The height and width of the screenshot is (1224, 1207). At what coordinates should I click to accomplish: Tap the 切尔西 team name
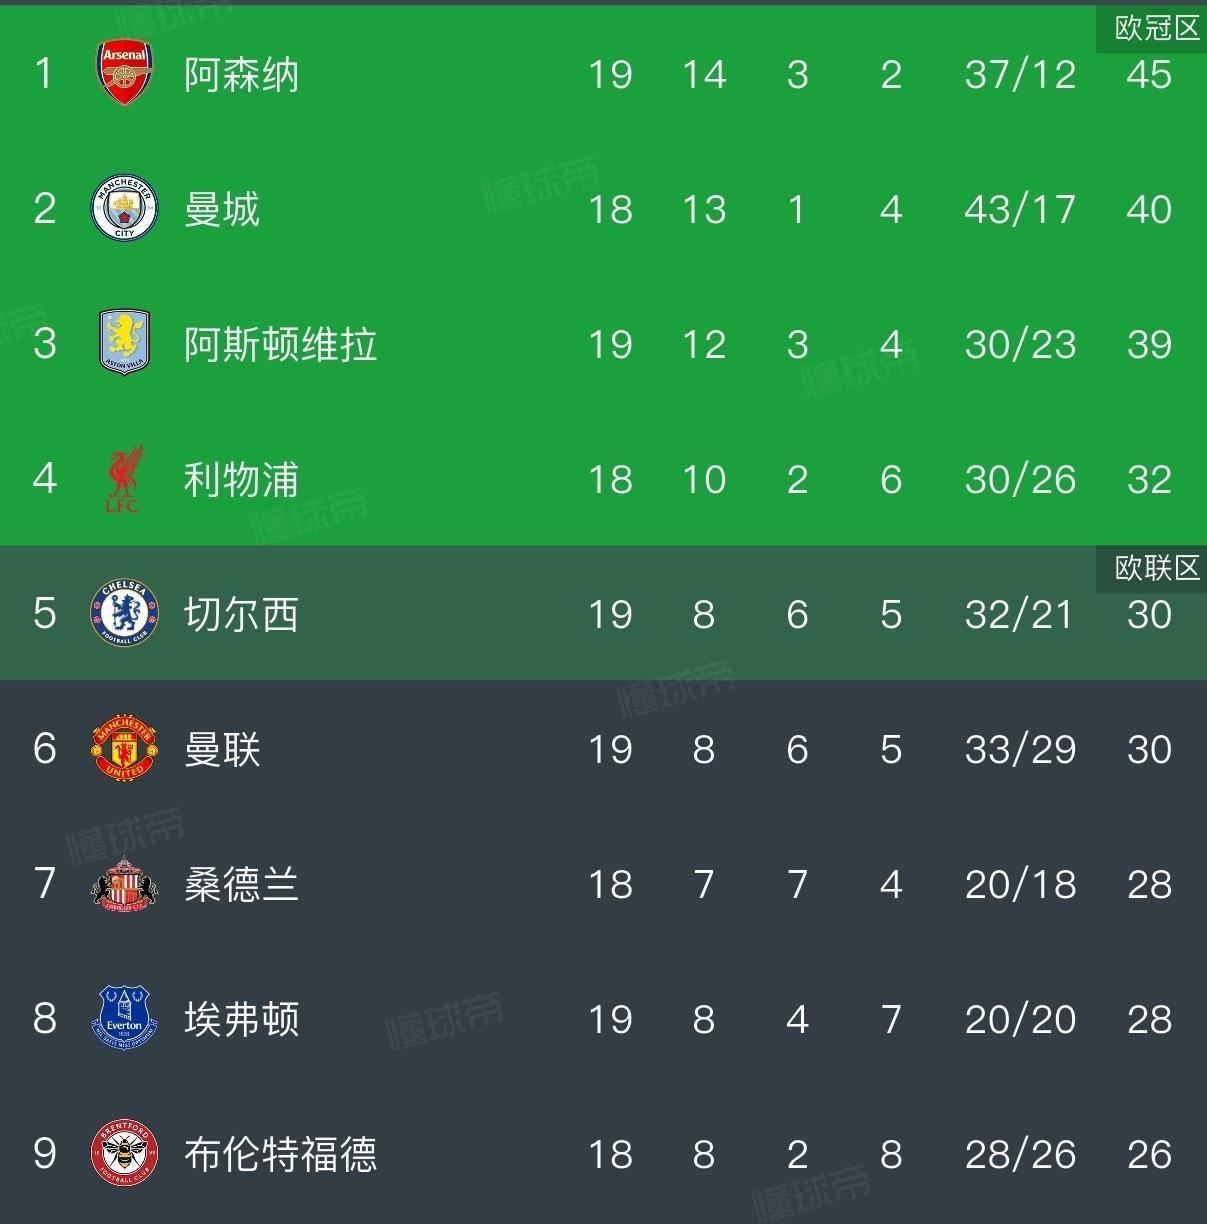(x=241, y=615)
